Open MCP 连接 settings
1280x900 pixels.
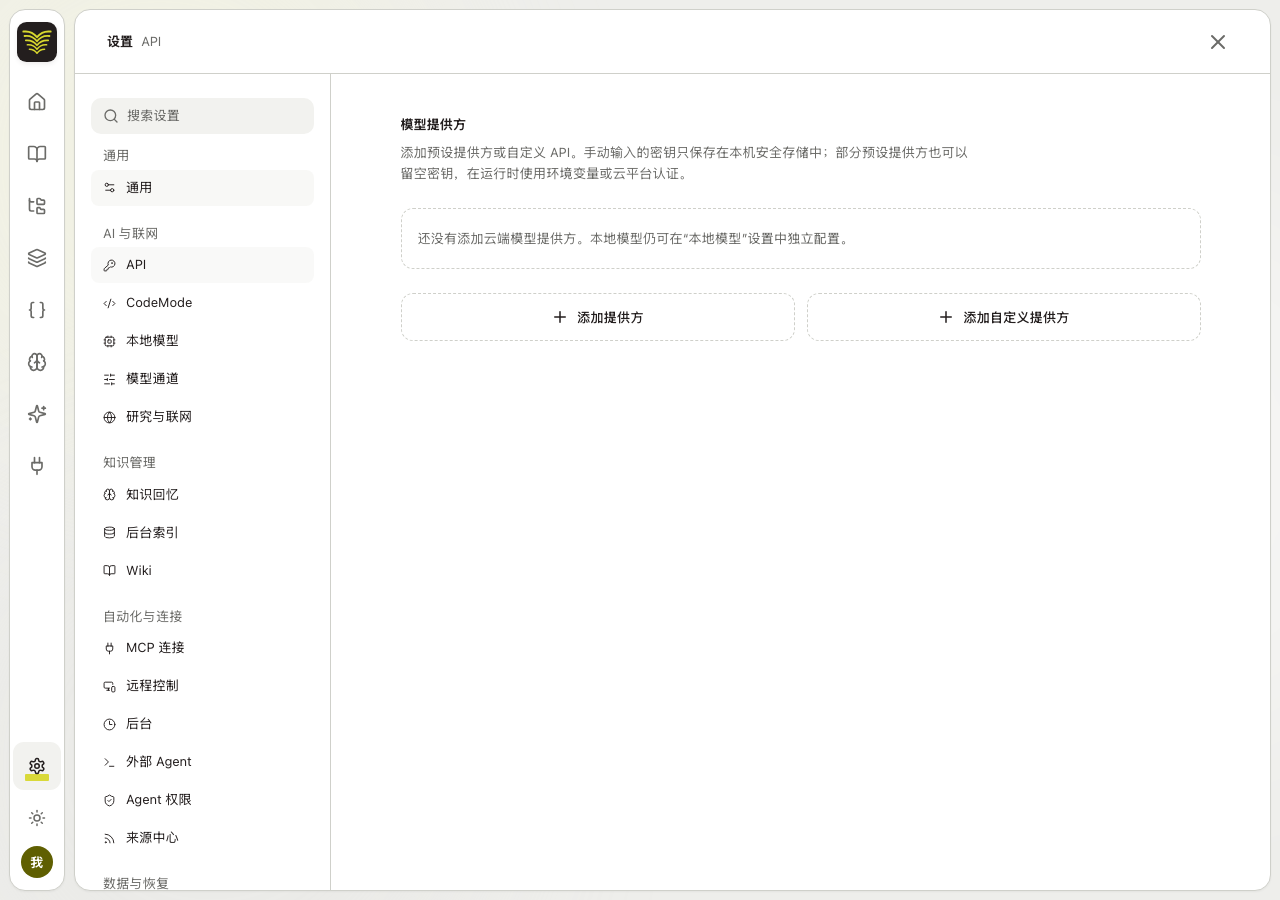tap(202, 648)
